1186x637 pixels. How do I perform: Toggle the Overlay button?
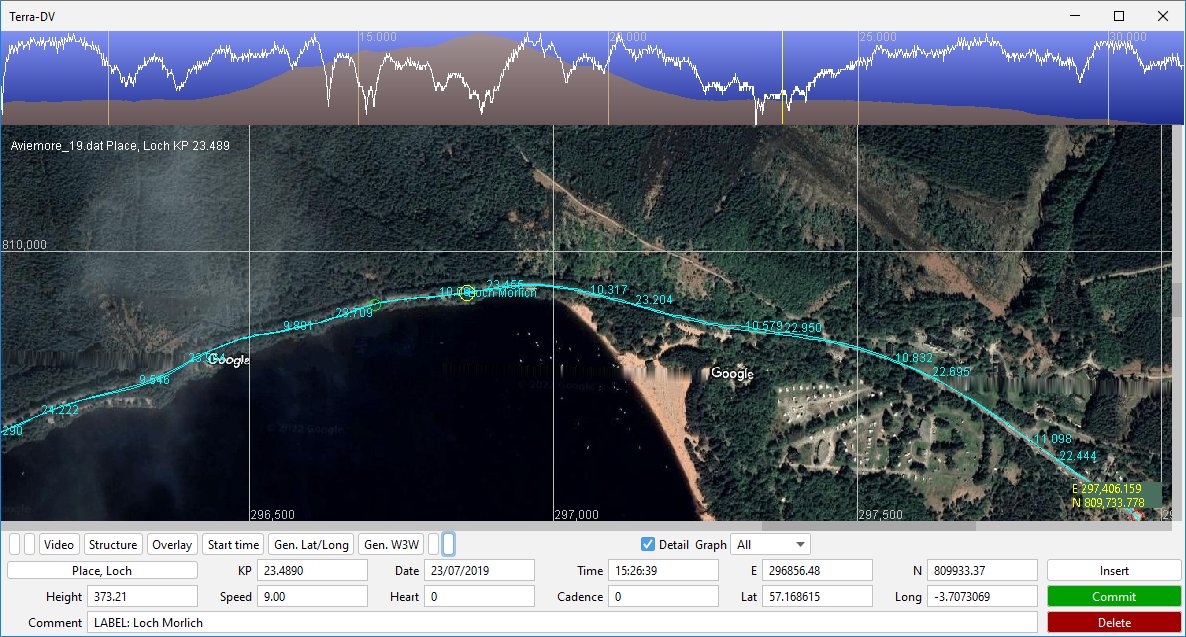coord(171,545)
